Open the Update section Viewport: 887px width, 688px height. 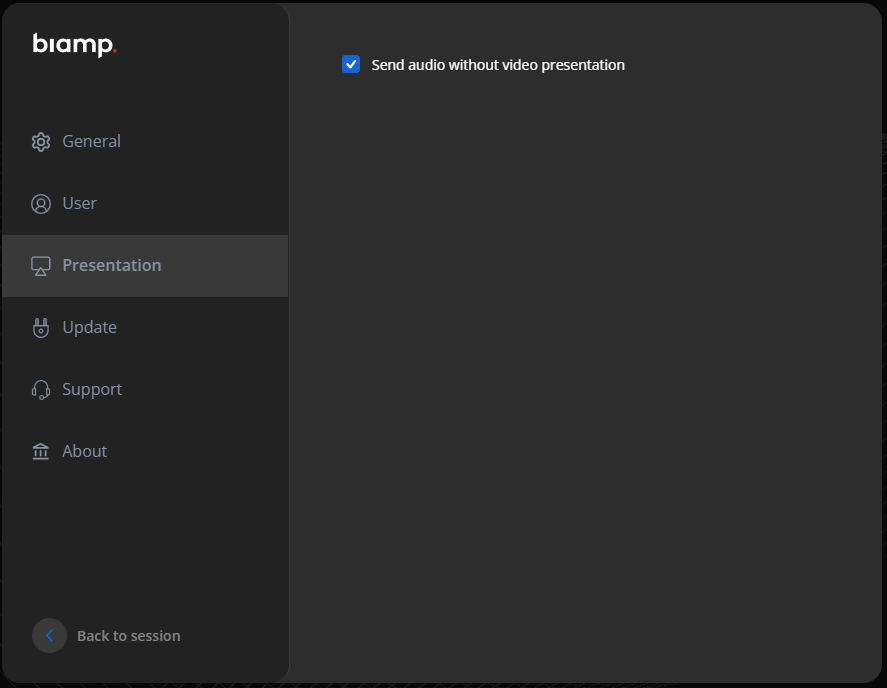[89, 327]
